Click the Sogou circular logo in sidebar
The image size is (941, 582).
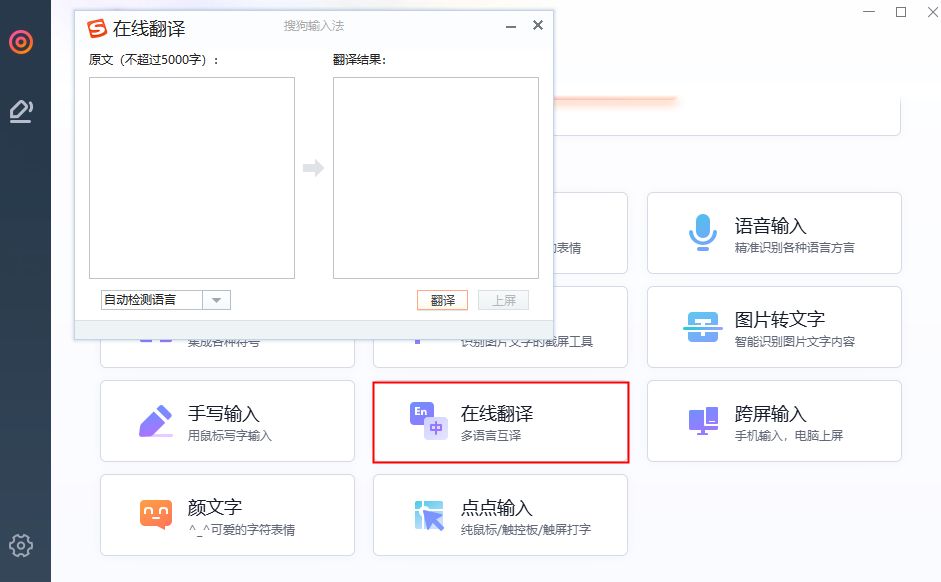(21, 41)
